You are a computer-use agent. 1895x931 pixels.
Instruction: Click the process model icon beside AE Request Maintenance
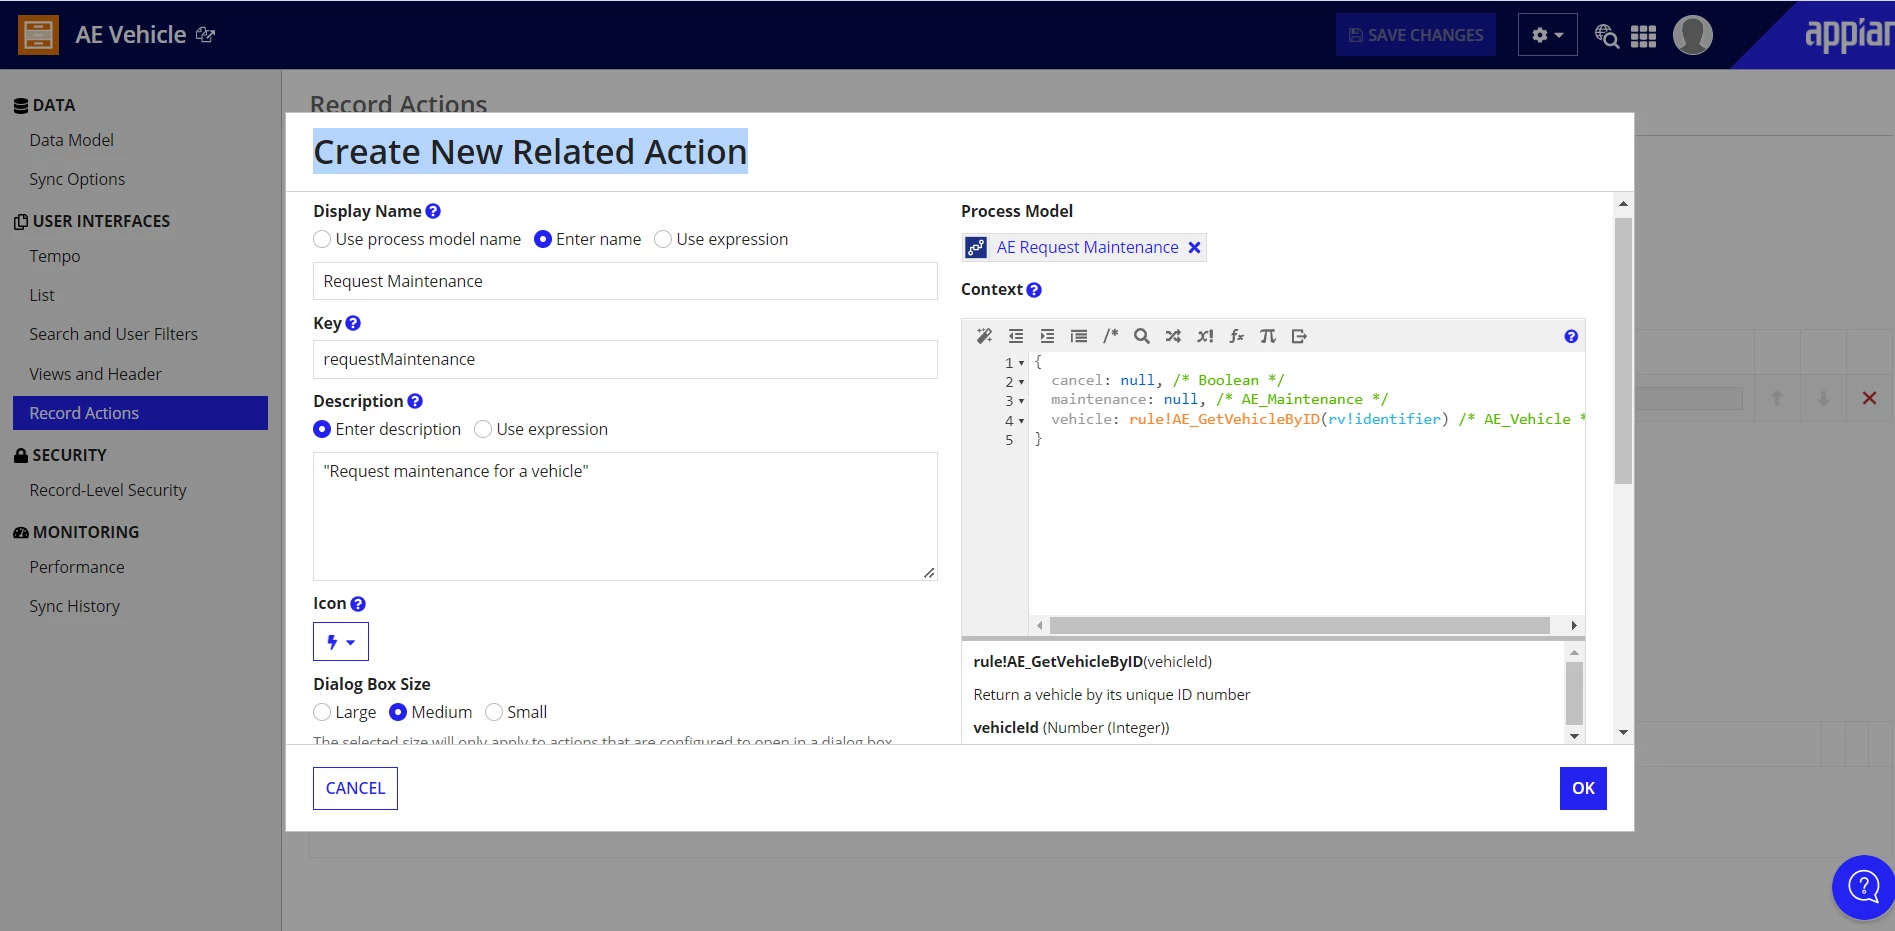(976, 247)
